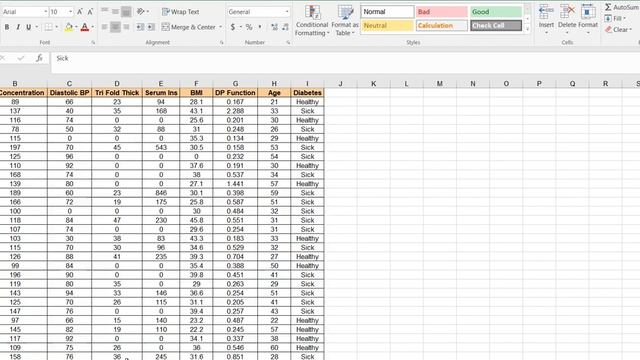The width and height of the screenshot is (640, 360).
Task: Apply the Normal cell style
Action: click(x=387, y=12)
